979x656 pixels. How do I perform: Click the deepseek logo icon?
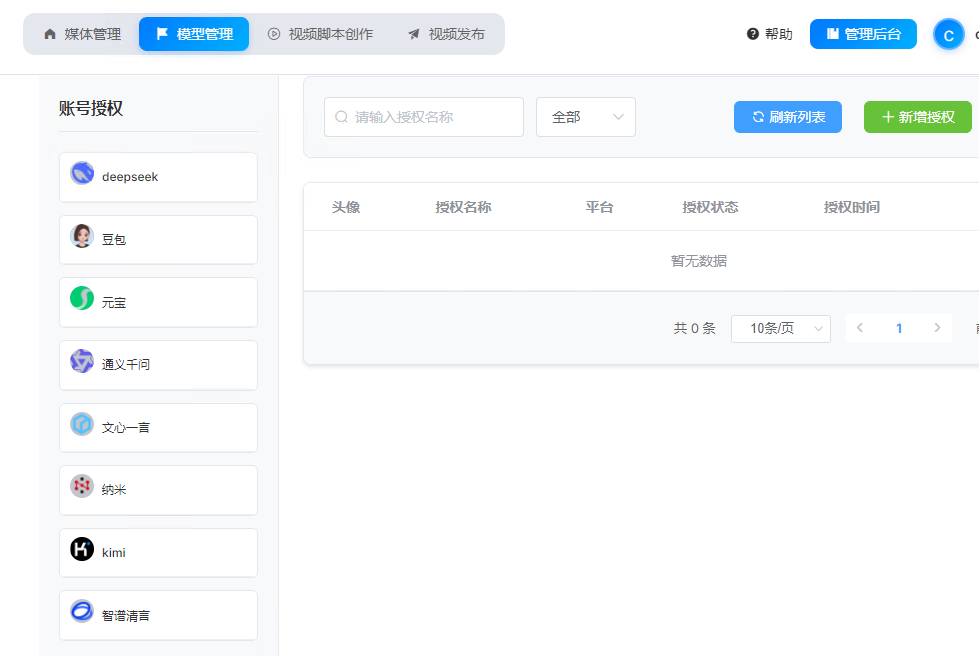coord(82,173)
